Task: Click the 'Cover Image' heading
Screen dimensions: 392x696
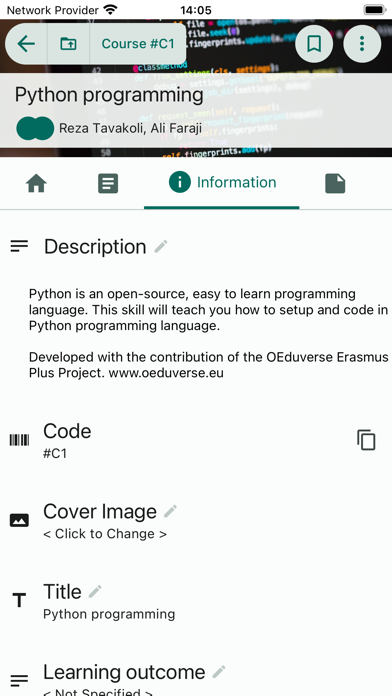Action: [100, 512]
